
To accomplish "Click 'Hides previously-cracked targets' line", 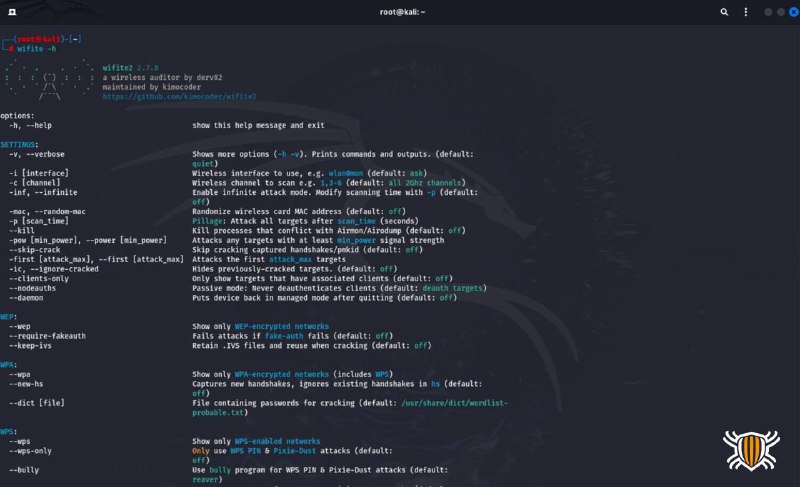I will (x=294, y=269).
